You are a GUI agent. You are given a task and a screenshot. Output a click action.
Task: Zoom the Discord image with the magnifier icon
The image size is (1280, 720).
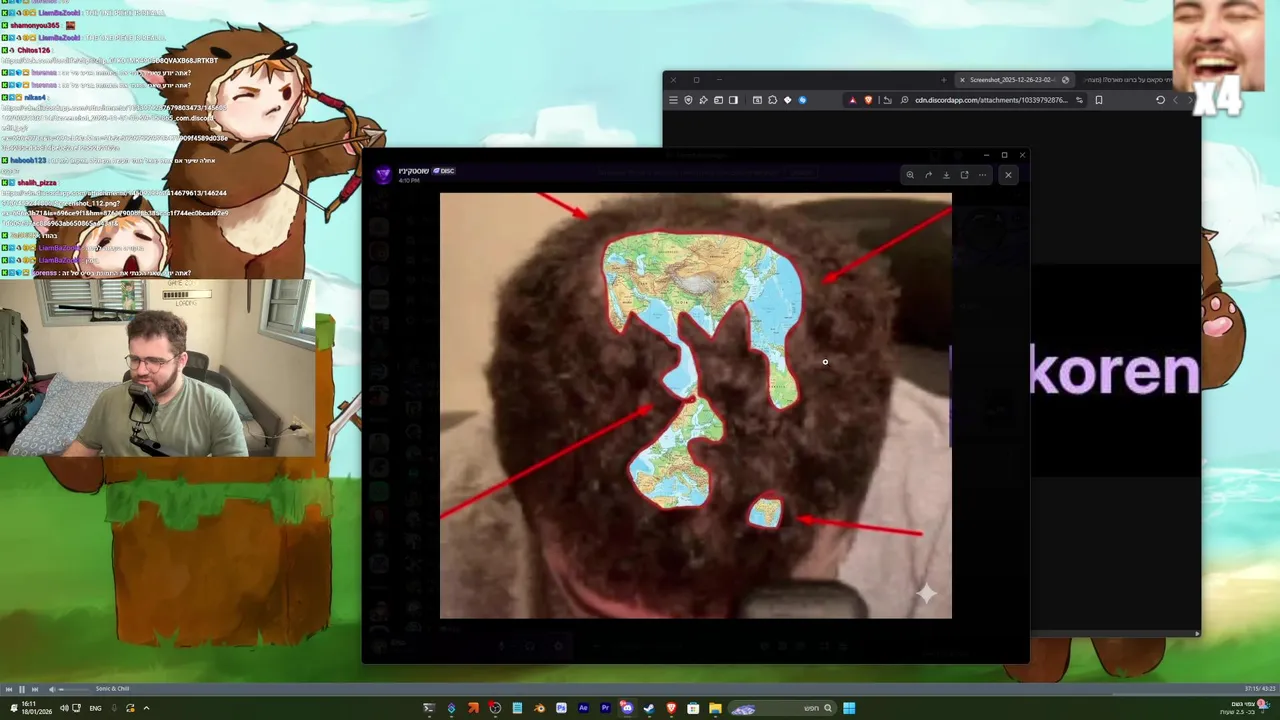910,175
